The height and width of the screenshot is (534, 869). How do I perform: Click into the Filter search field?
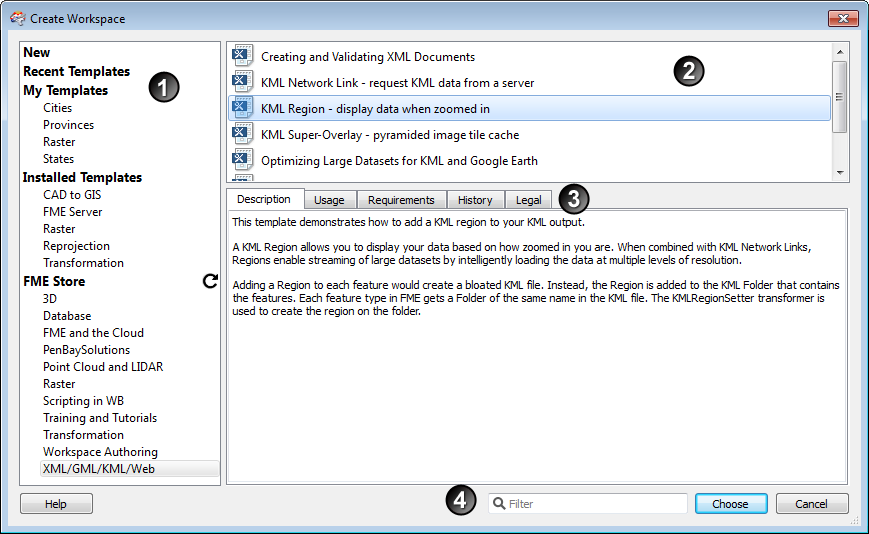(587, 504)
